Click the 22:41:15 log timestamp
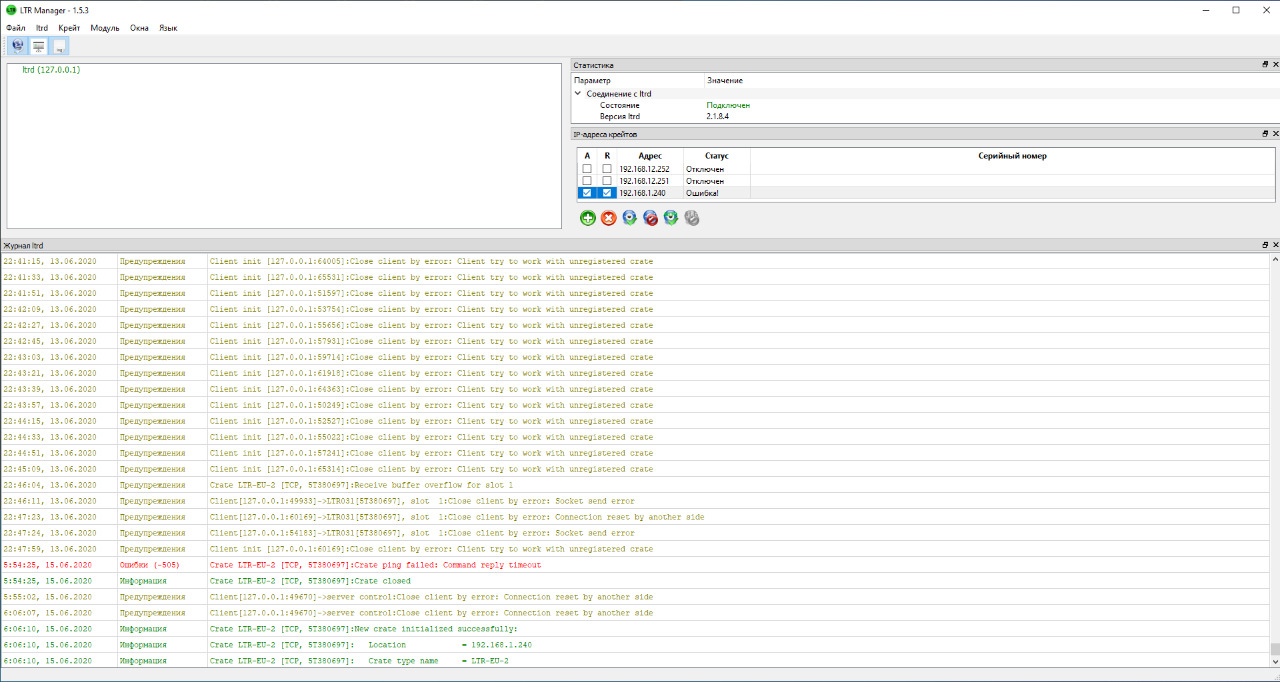The width and height of the screenshot is (1280, 682). 50,261
